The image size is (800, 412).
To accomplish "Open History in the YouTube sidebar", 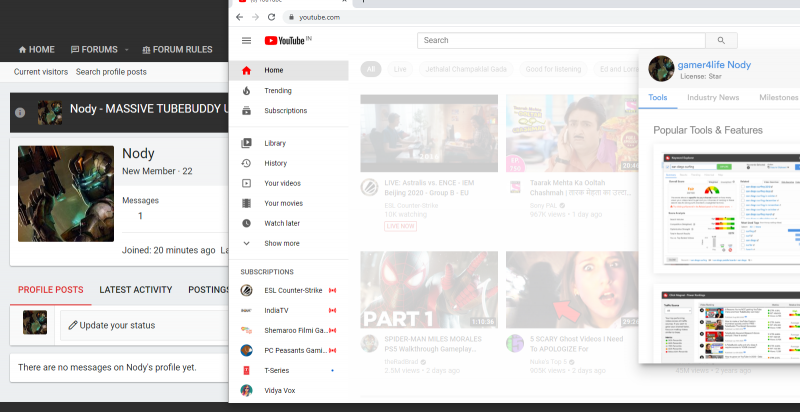I will point(275,163).
